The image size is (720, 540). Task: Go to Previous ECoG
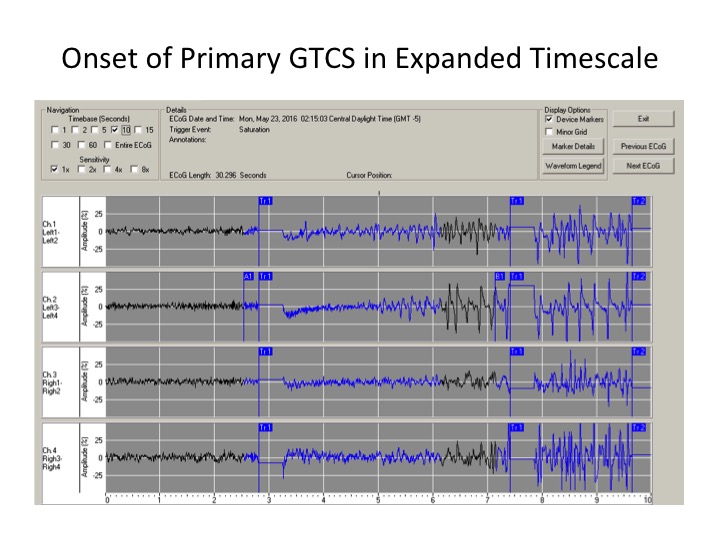pos(643,146)
